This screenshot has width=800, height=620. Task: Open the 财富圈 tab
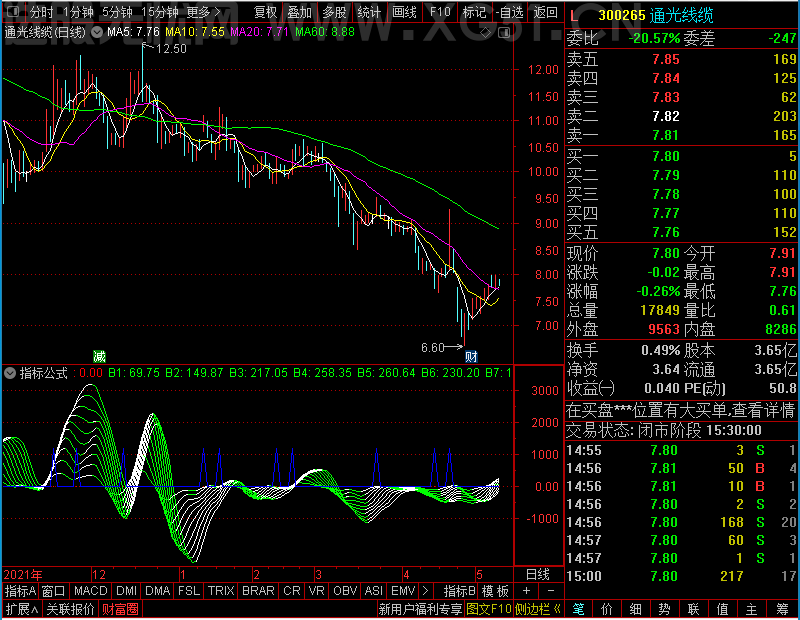[120, 609]
